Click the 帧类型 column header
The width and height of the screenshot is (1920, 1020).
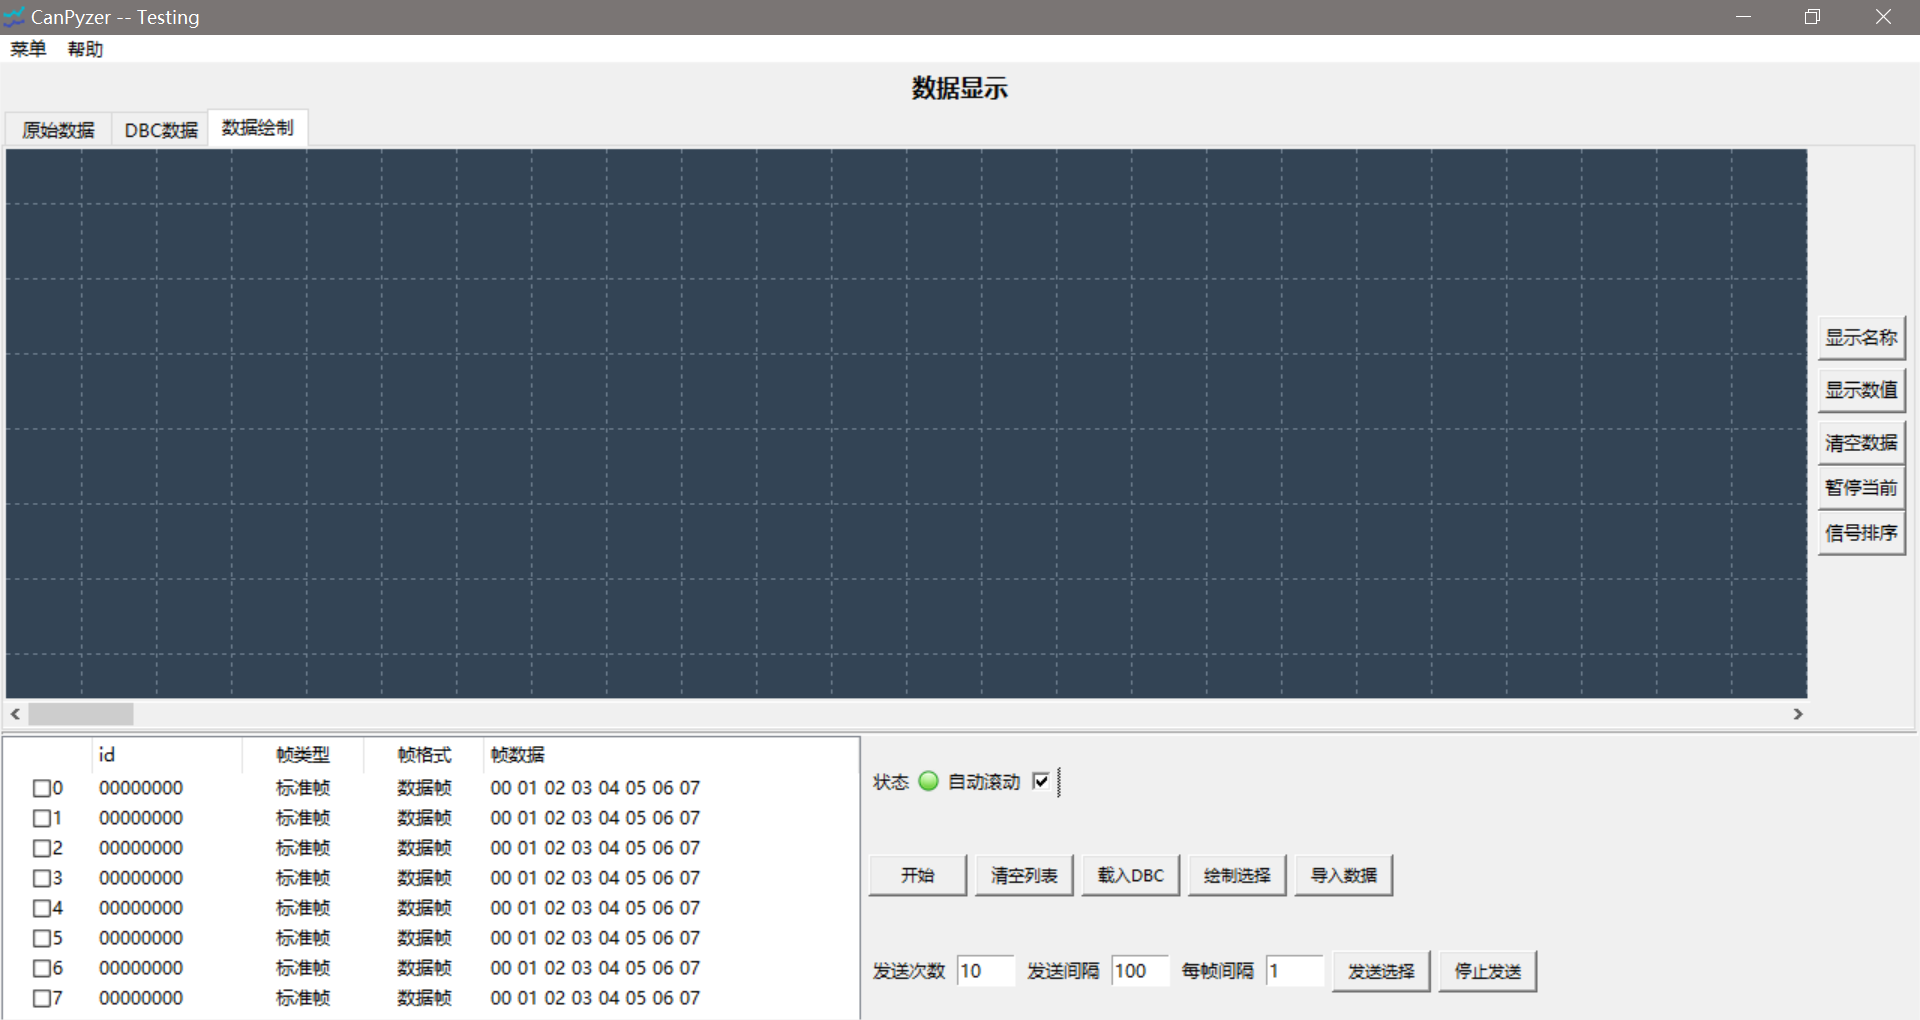[x=303, y=755]
